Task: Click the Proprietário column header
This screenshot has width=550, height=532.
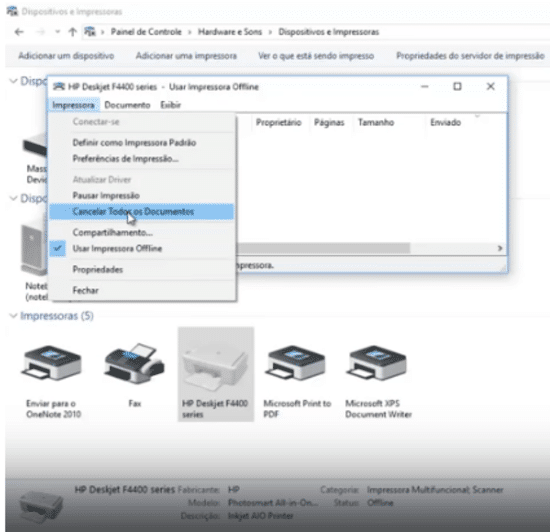Action: (279, 122)
